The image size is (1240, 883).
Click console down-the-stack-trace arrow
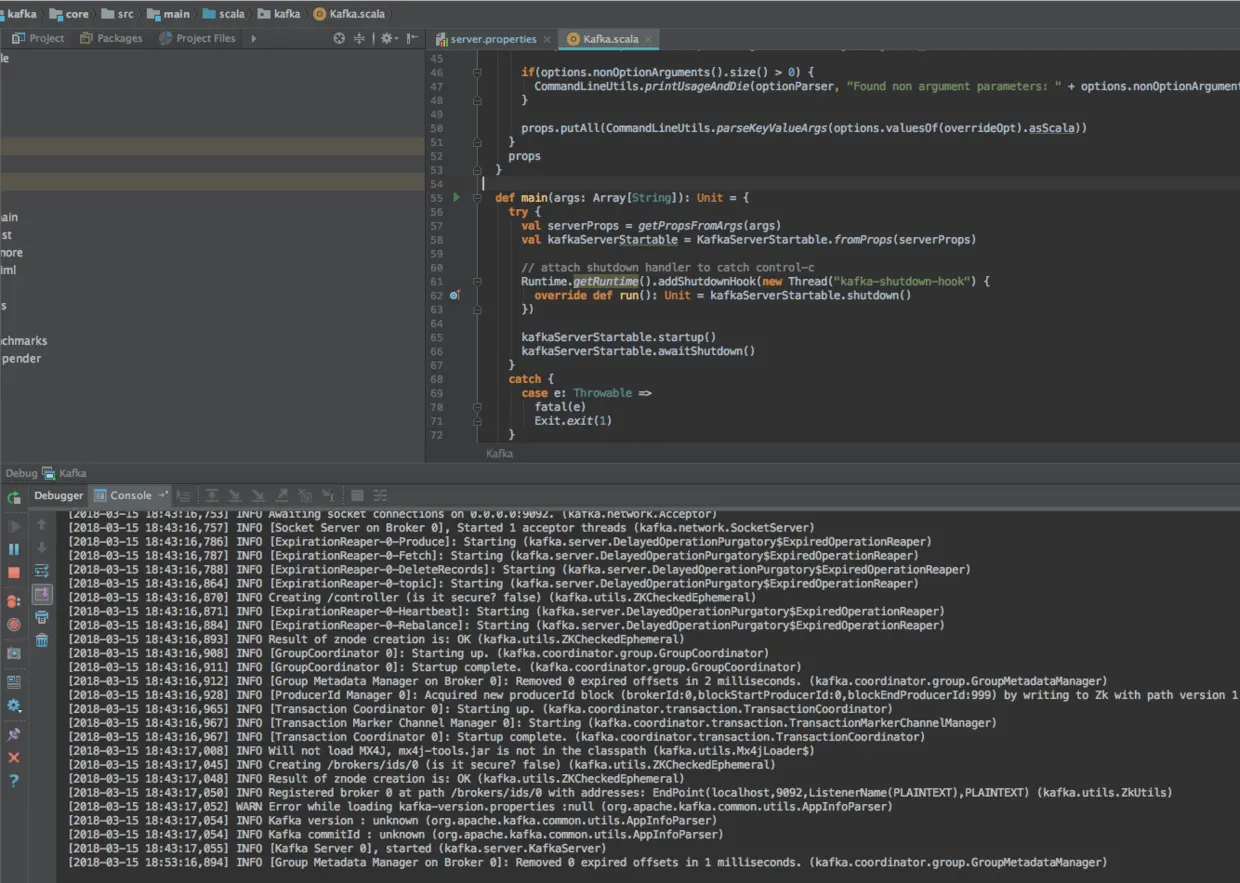pyautogui.click(x=42, y=547)
